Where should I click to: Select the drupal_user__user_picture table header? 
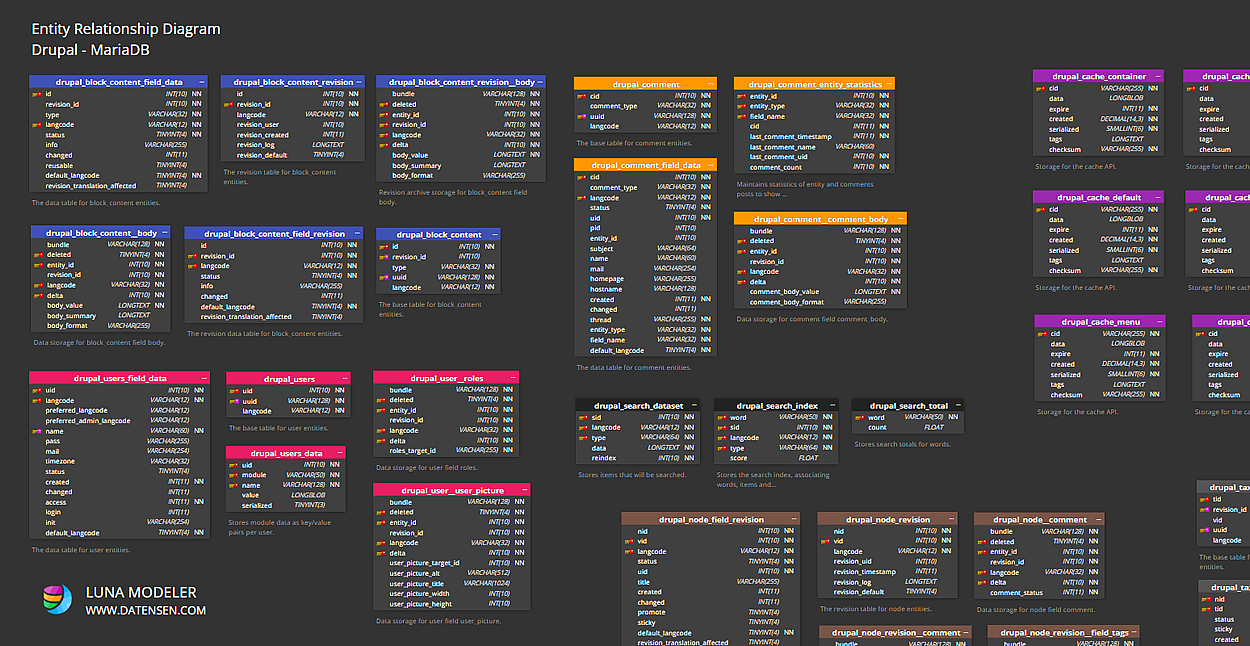point(453,491)
